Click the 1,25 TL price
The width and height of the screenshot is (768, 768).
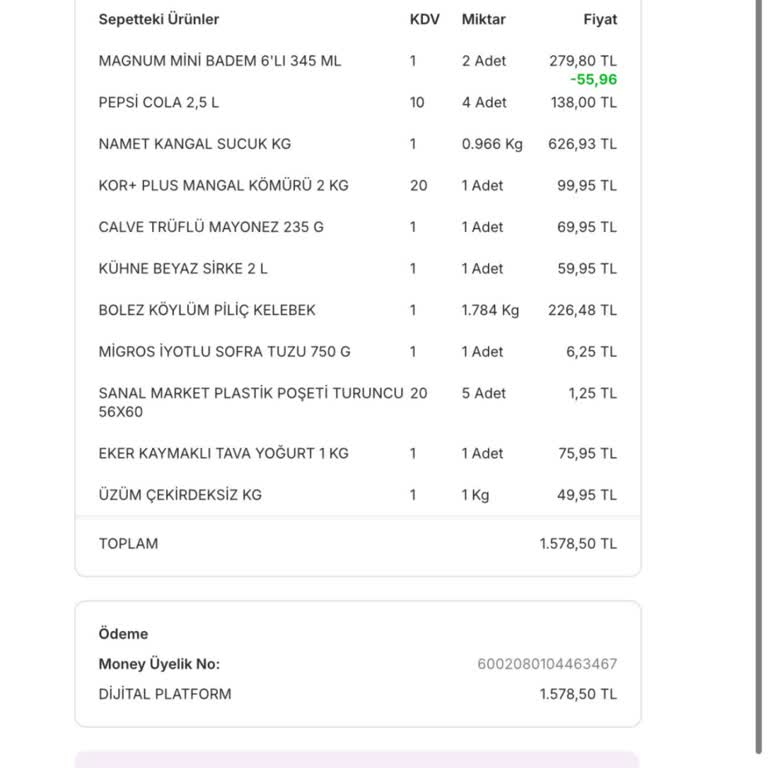coord(593,393)
